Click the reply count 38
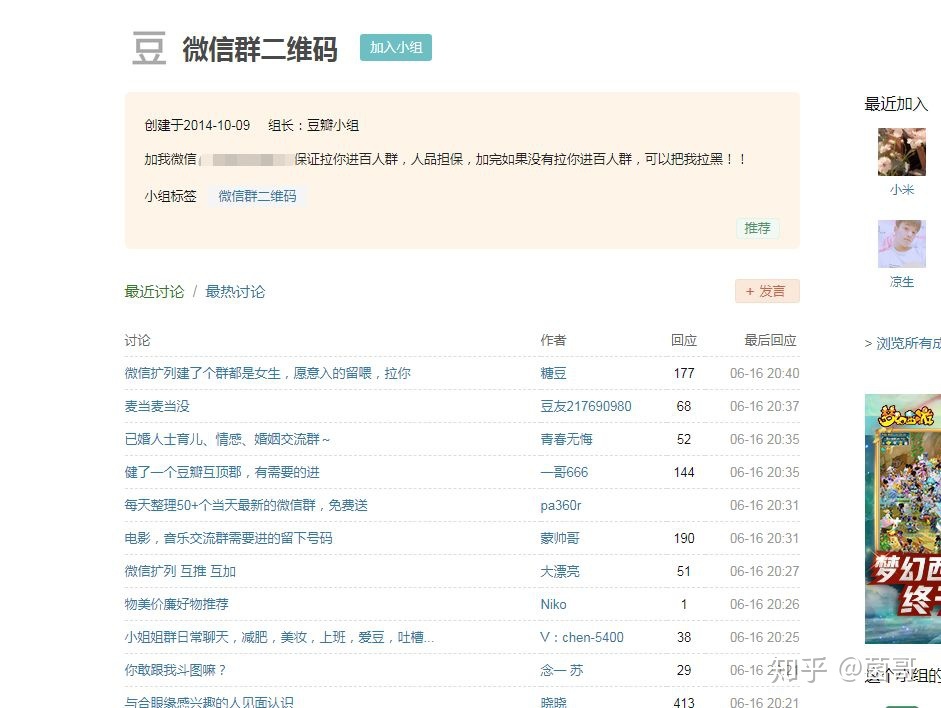 (684, 637)
